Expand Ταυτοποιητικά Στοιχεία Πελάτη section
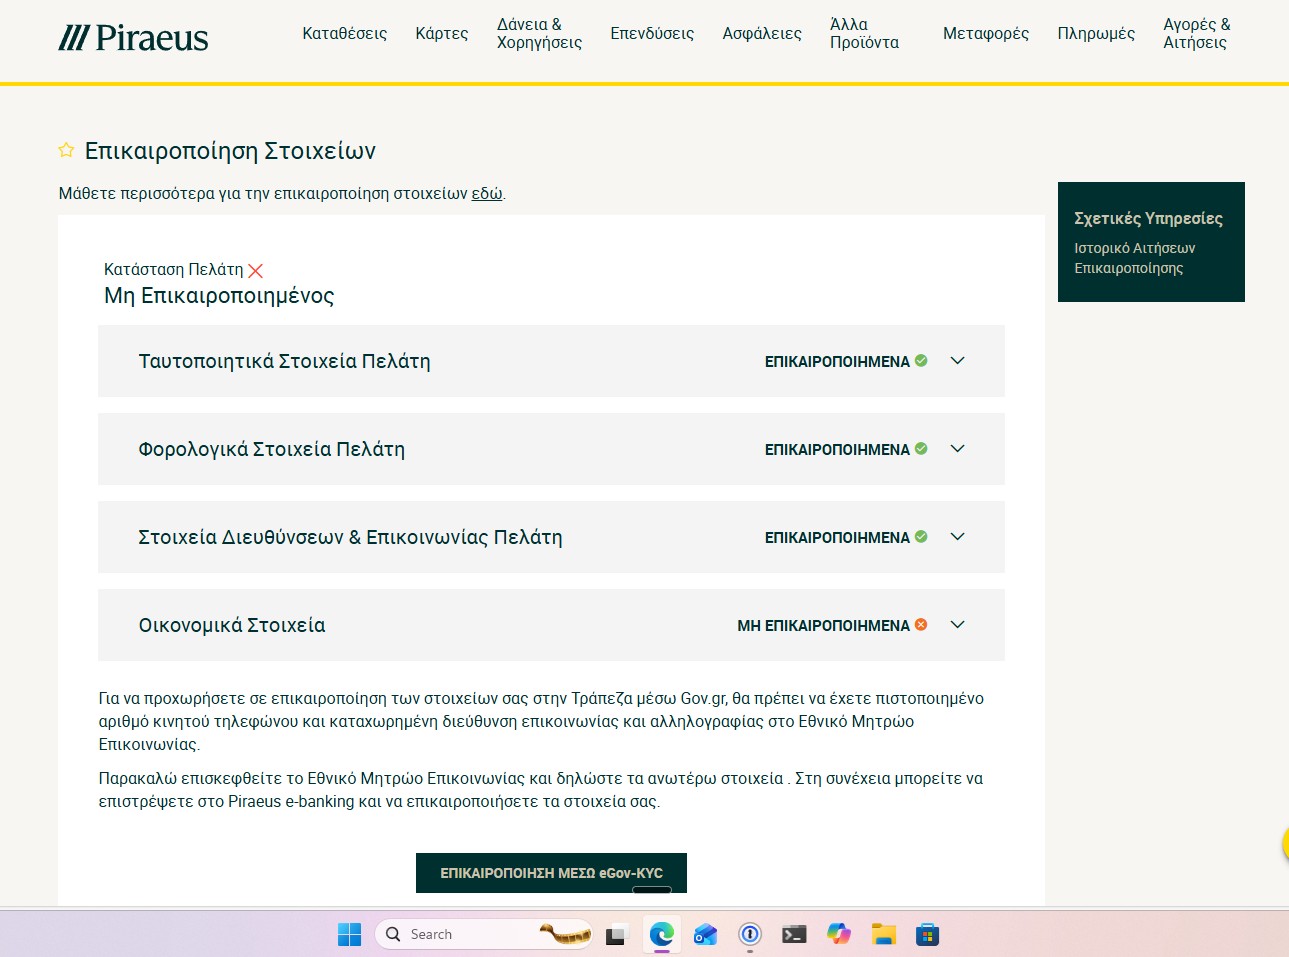The height and width of the screenshot is (957, 1289). pyautogui.click(x=957, y=361)
